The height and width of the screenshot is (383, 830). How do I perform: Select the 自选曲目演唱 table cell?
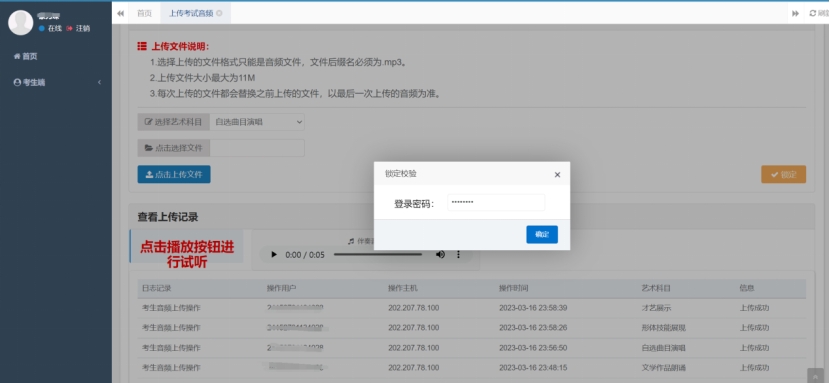(x=663, y=348)
